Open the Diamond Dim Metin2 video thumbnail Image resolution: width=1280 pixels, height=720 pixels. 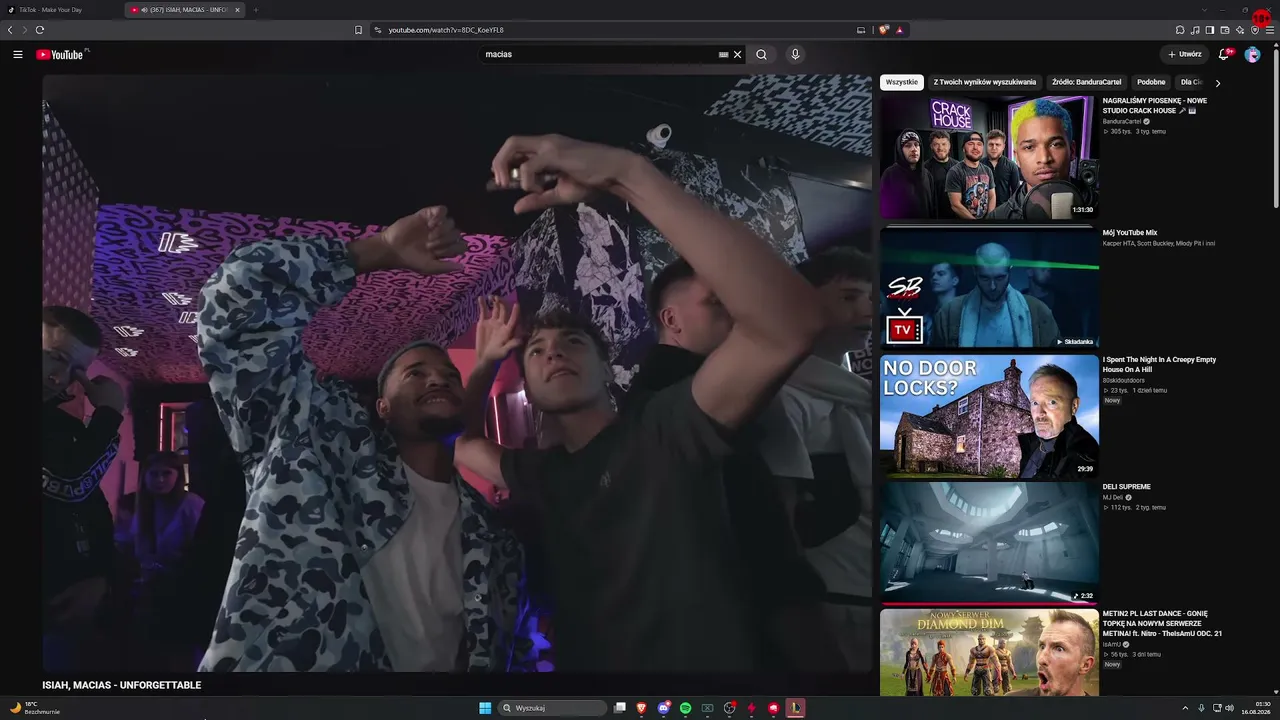coord(989,652)
